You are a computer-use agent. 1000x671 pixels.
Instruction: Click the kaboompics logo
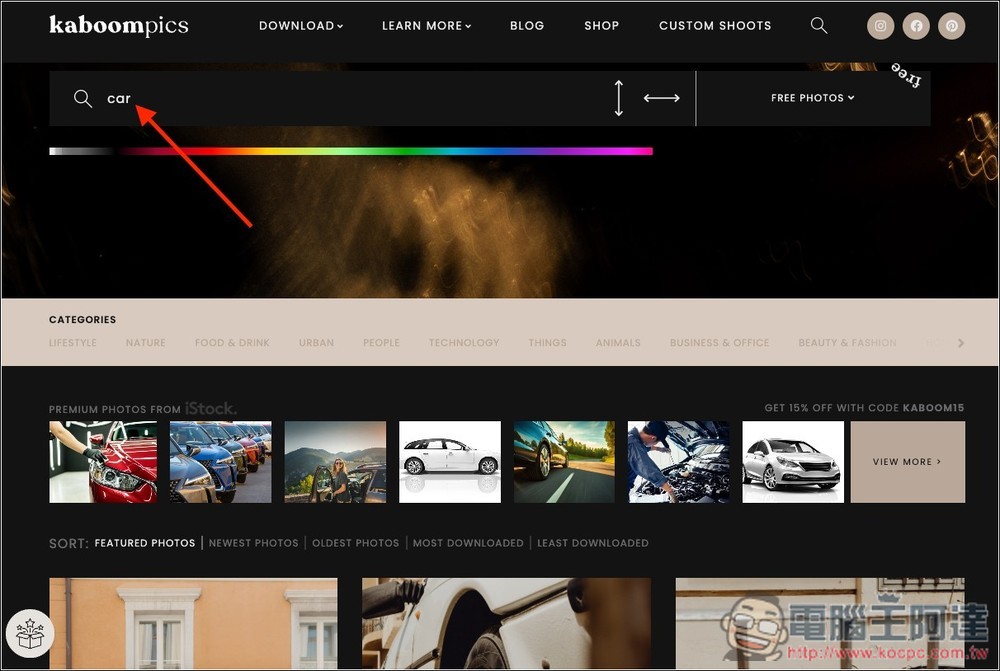(x=118, y=26)
